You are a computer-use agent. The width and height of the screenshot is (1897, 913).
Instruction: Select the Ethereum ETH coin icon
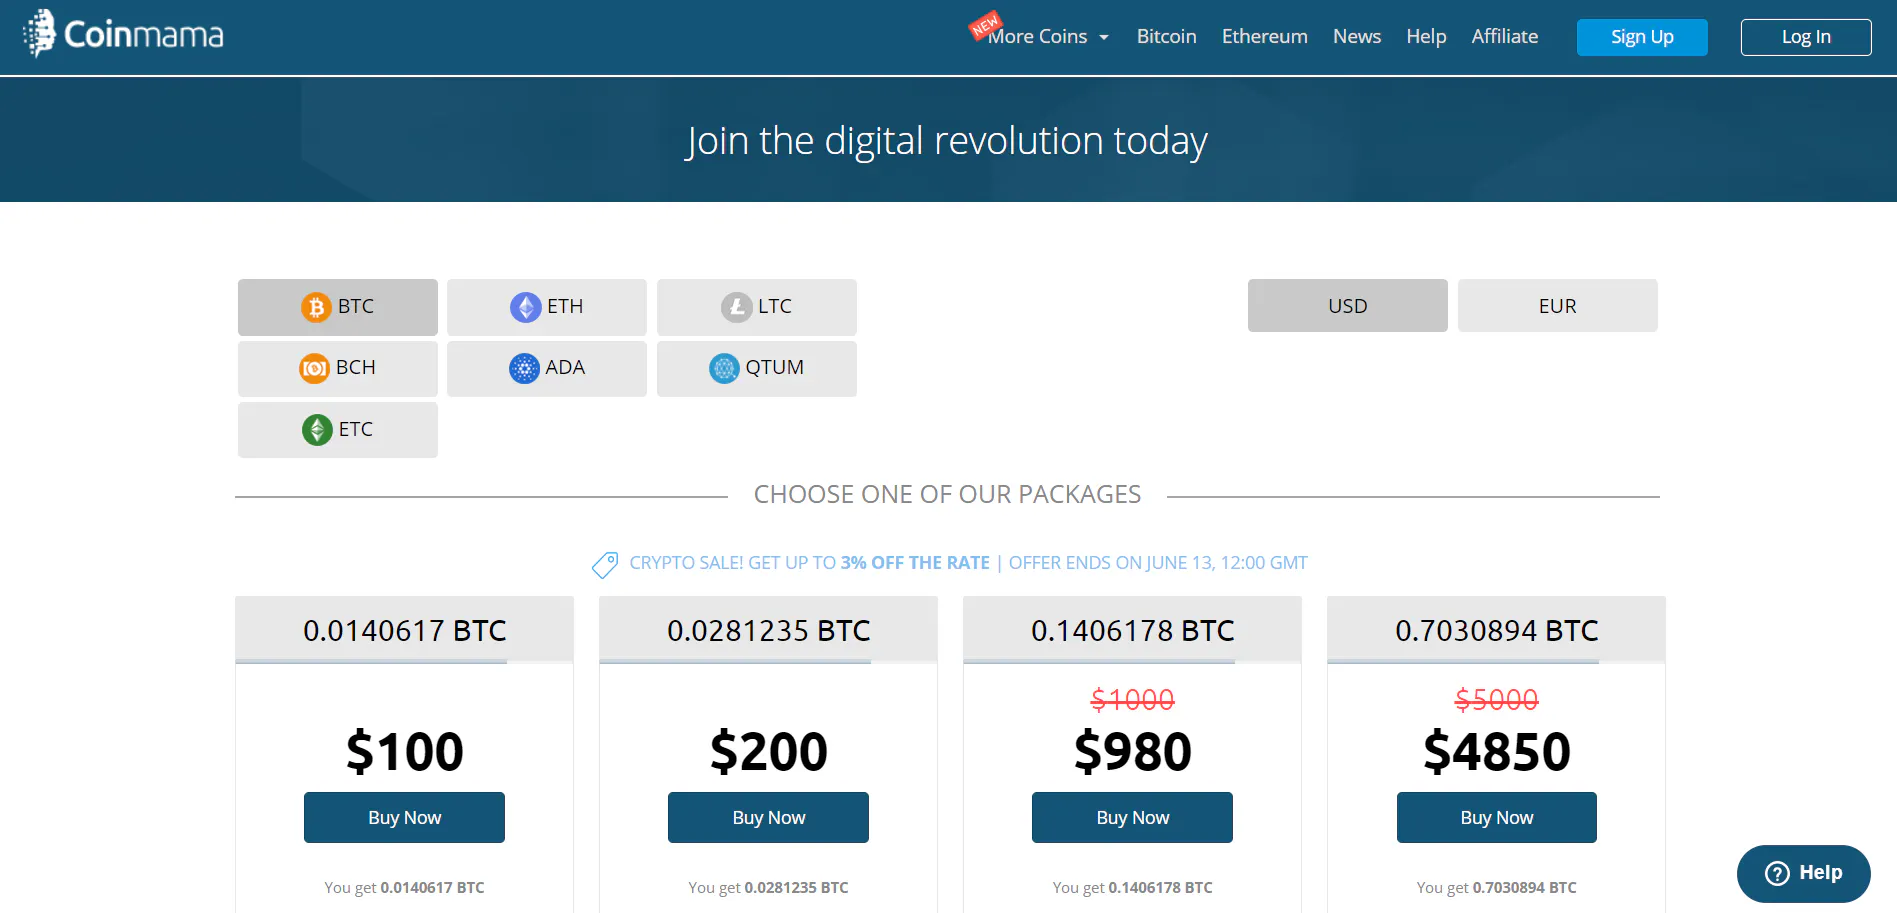[x=525, y=307]
